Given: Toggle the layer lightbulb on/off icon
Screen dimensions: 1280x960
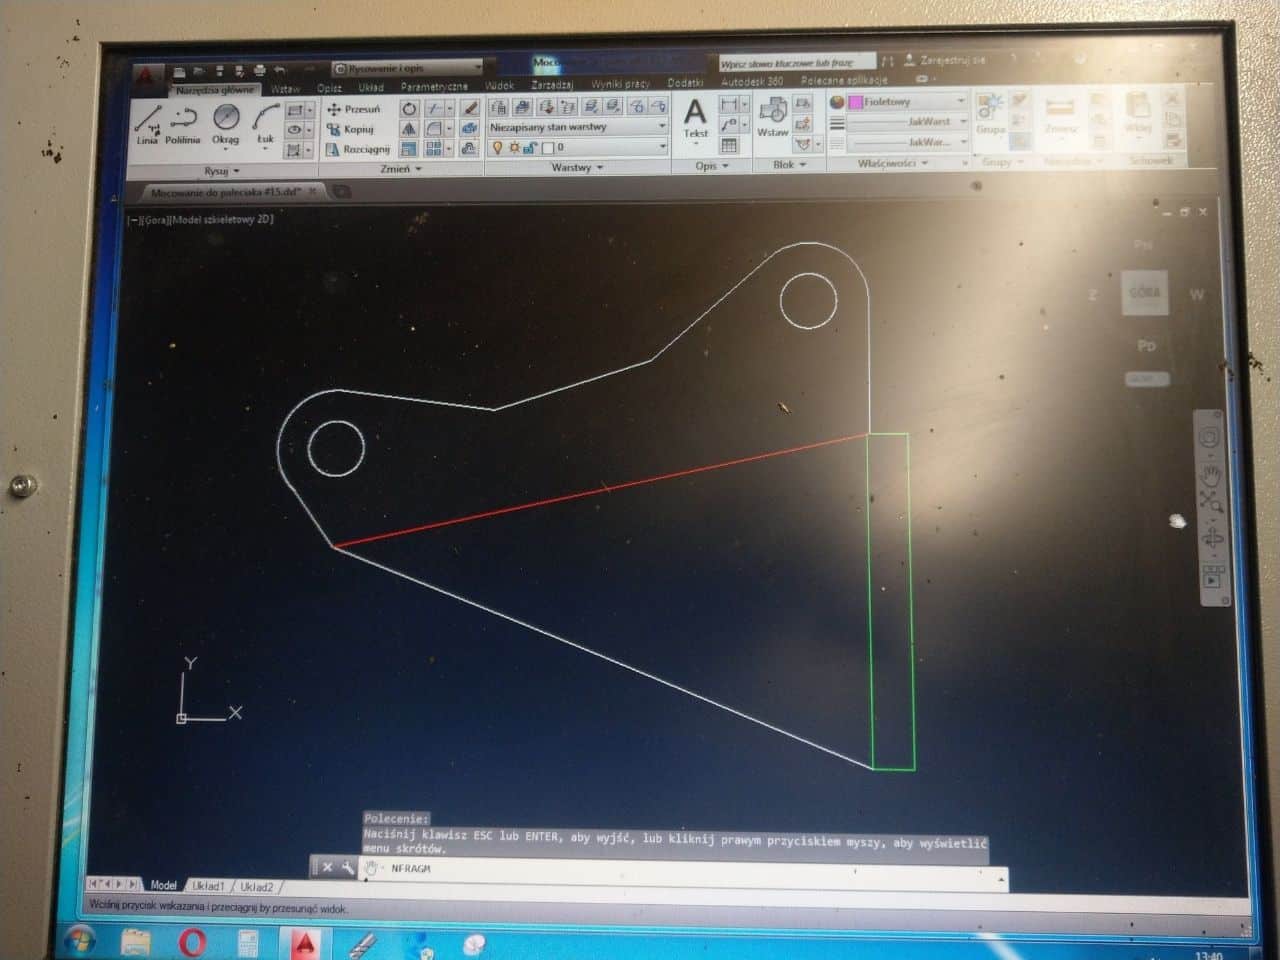Looking at the screenshot, I should pos(497,147).
